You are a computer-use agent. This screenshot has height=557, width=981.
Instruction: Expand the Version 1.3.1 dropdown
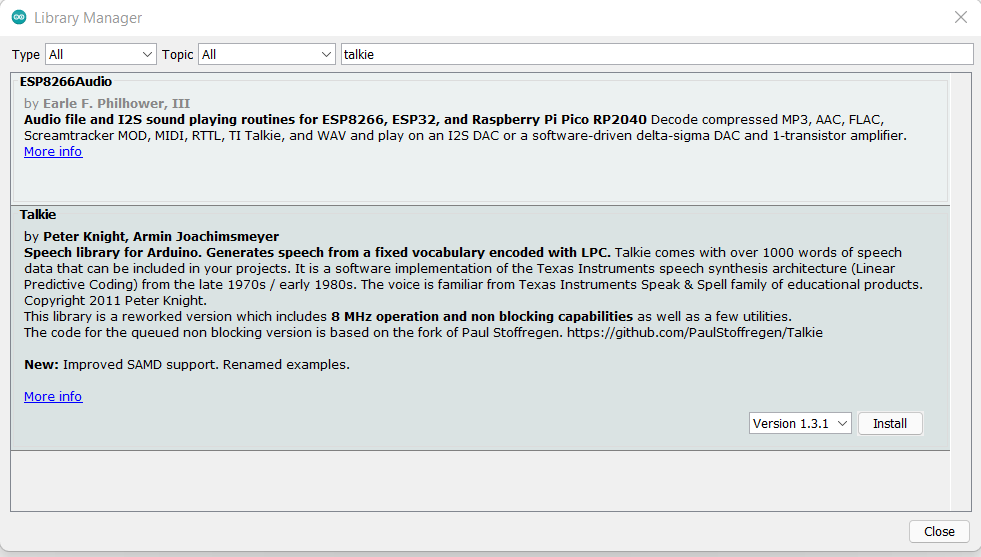[x=800, y=424]
